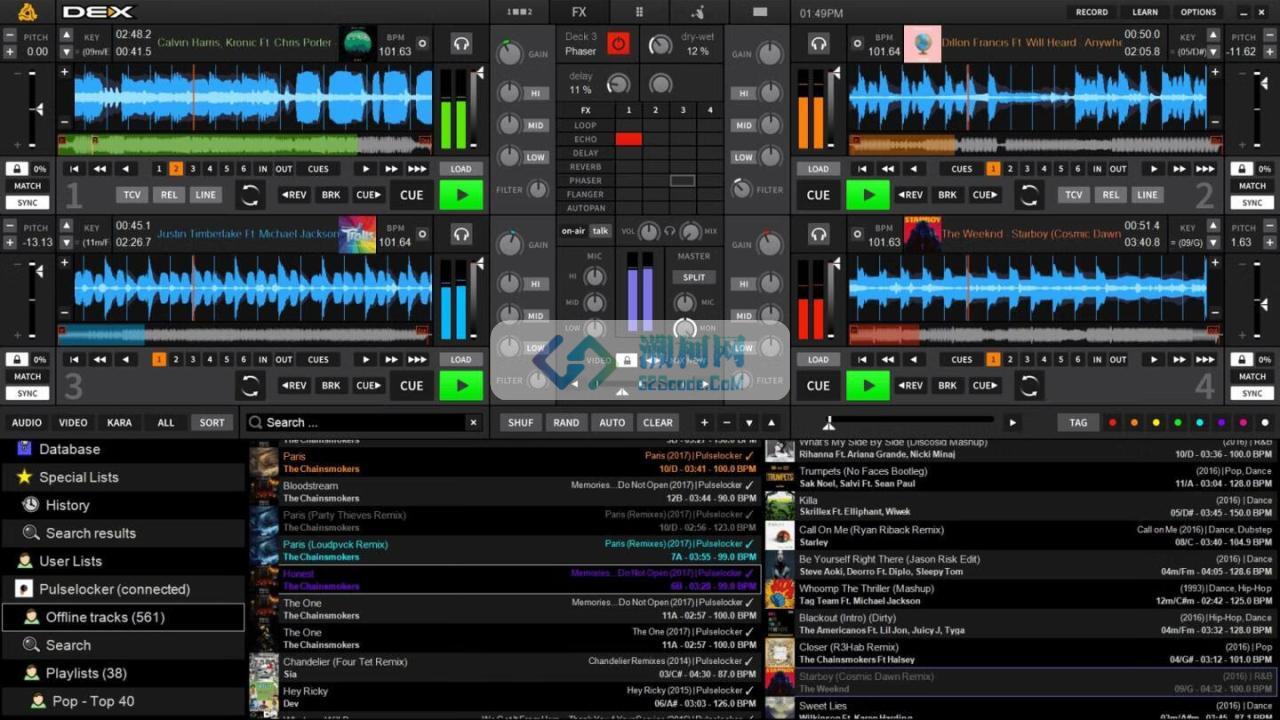Click the minus icon beside CLEAR
This screenshot has height=720, width=1280.
pos(727,423)
